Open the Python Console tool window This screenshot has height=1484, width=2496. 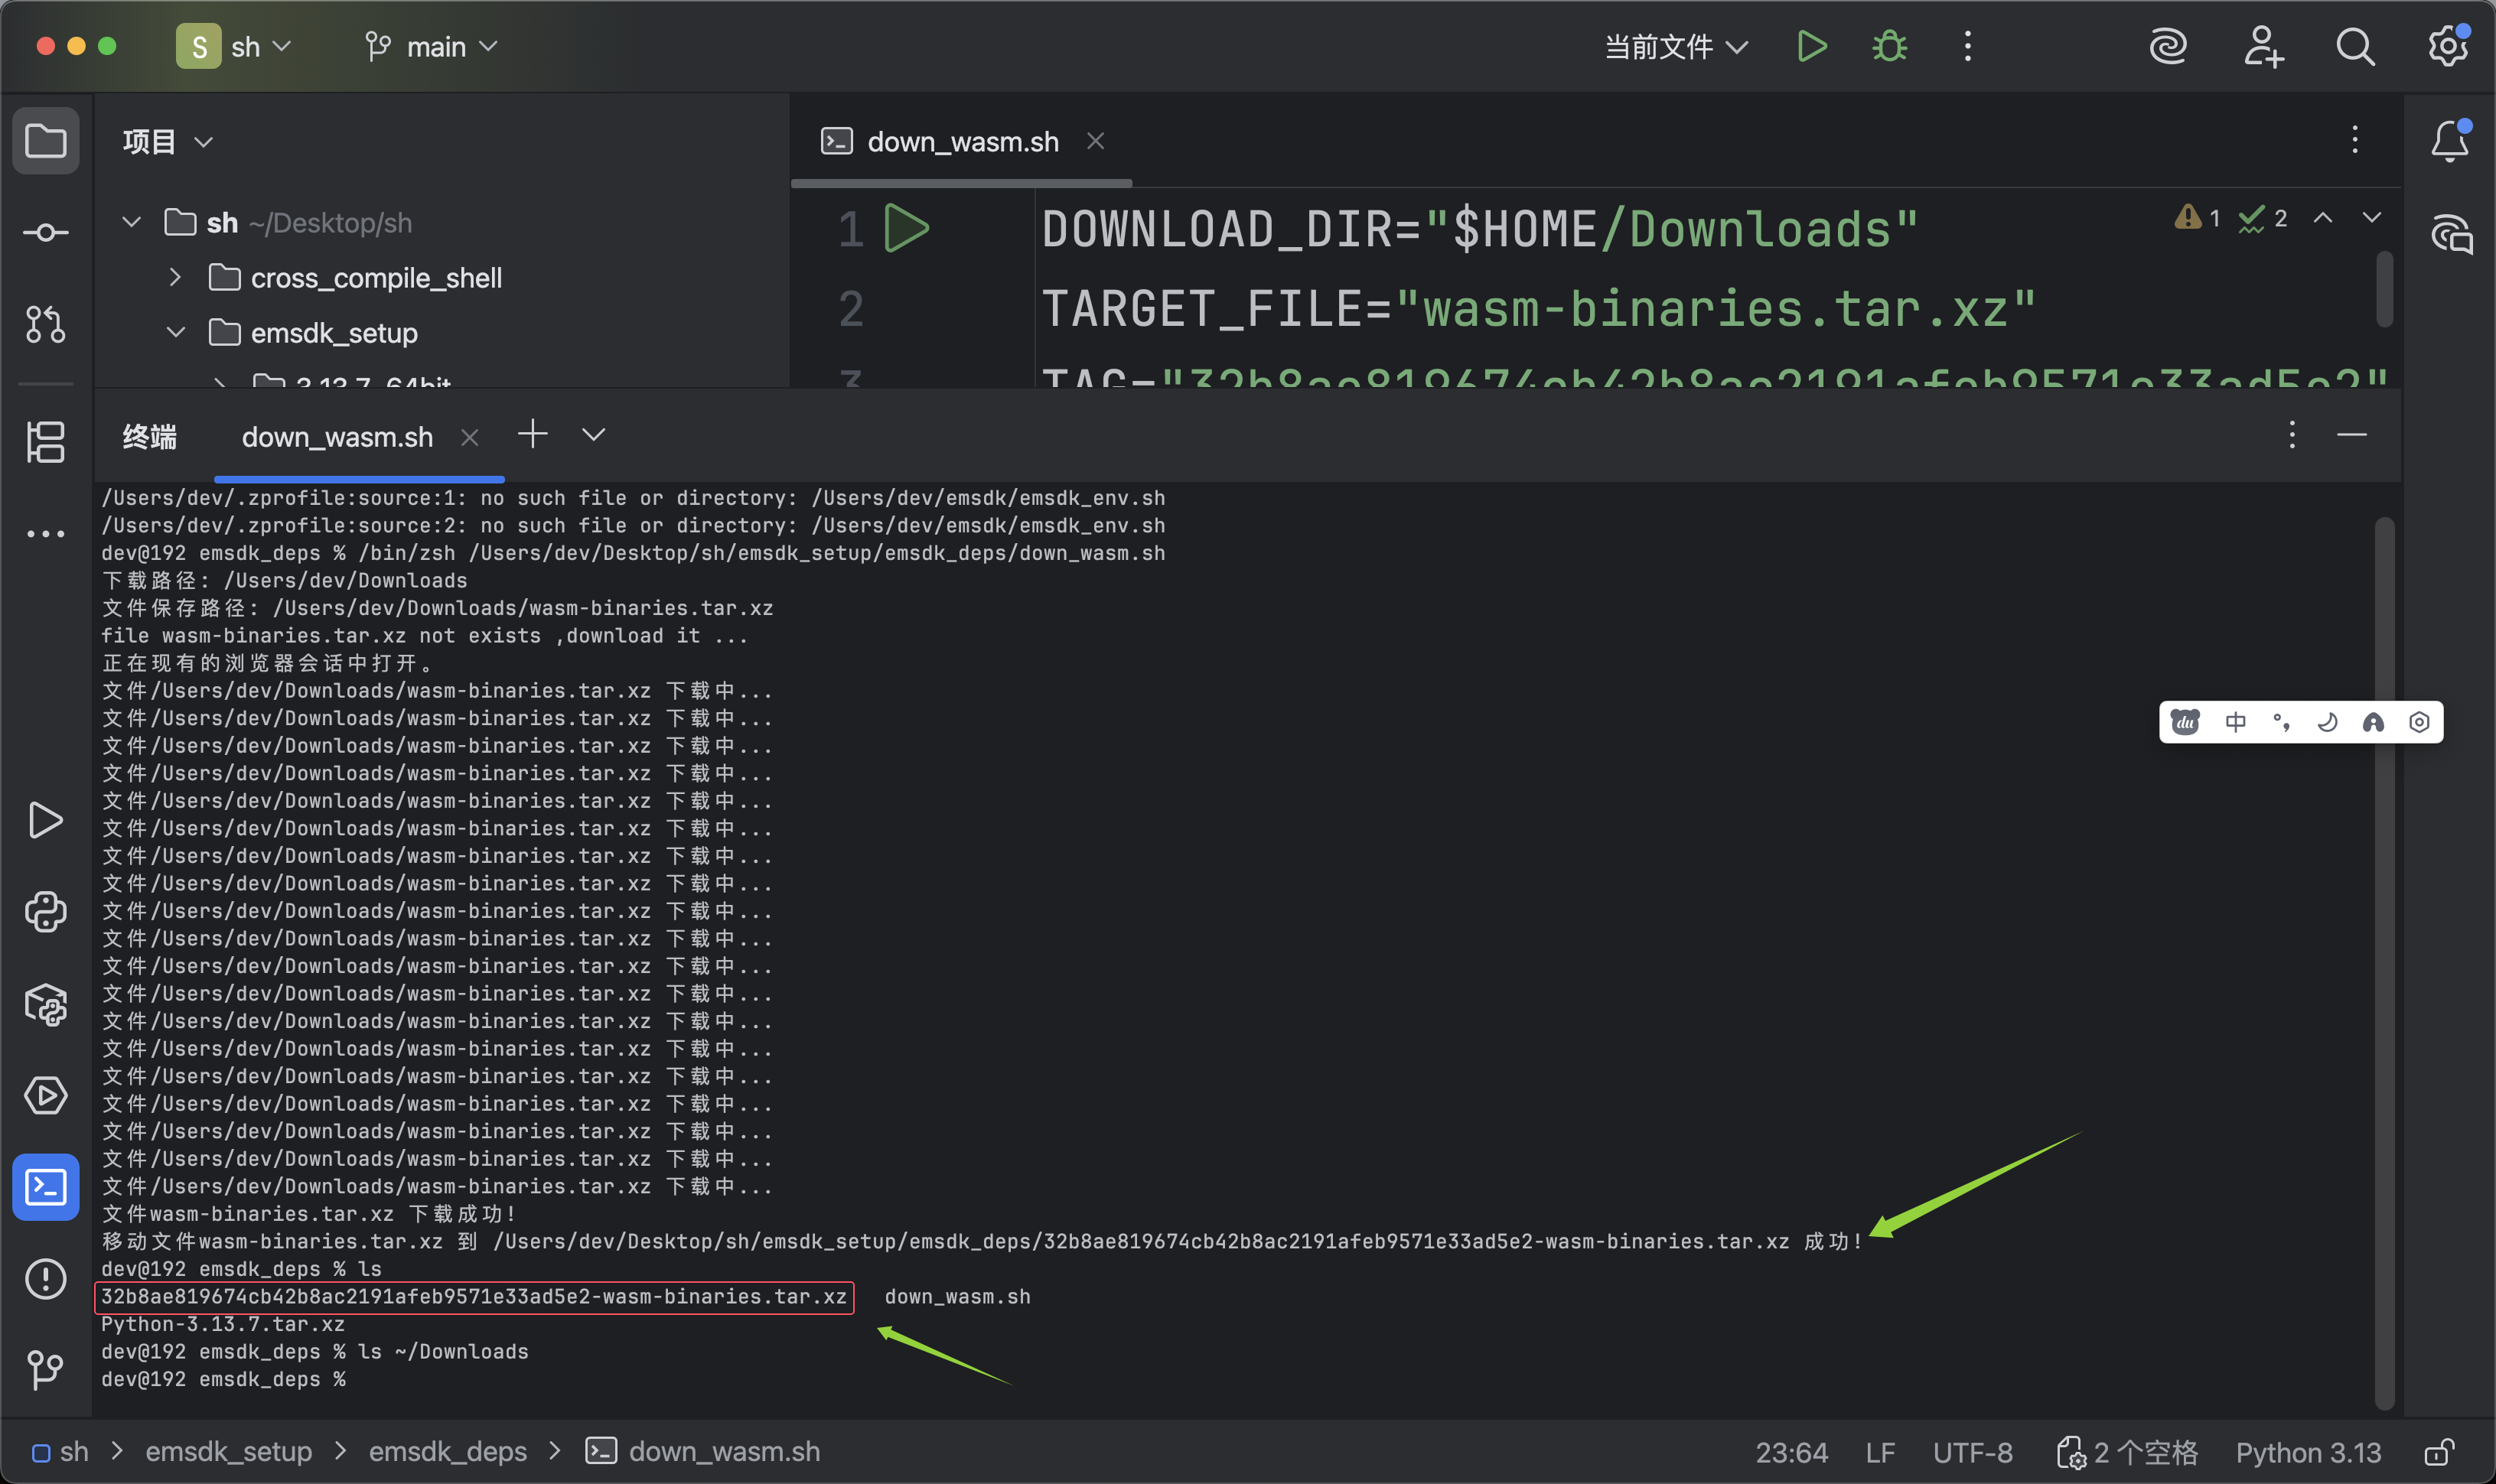click(45, 912)
